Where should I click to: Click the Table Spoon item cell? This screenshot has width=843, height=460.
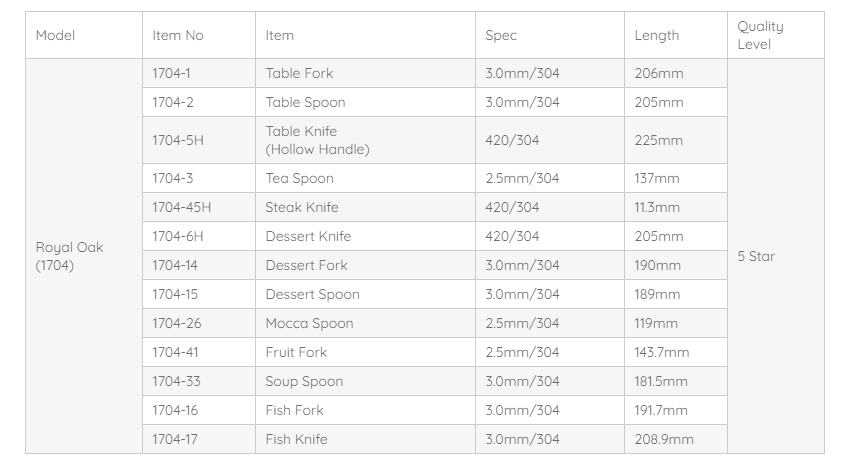click(x=305, y=102)
